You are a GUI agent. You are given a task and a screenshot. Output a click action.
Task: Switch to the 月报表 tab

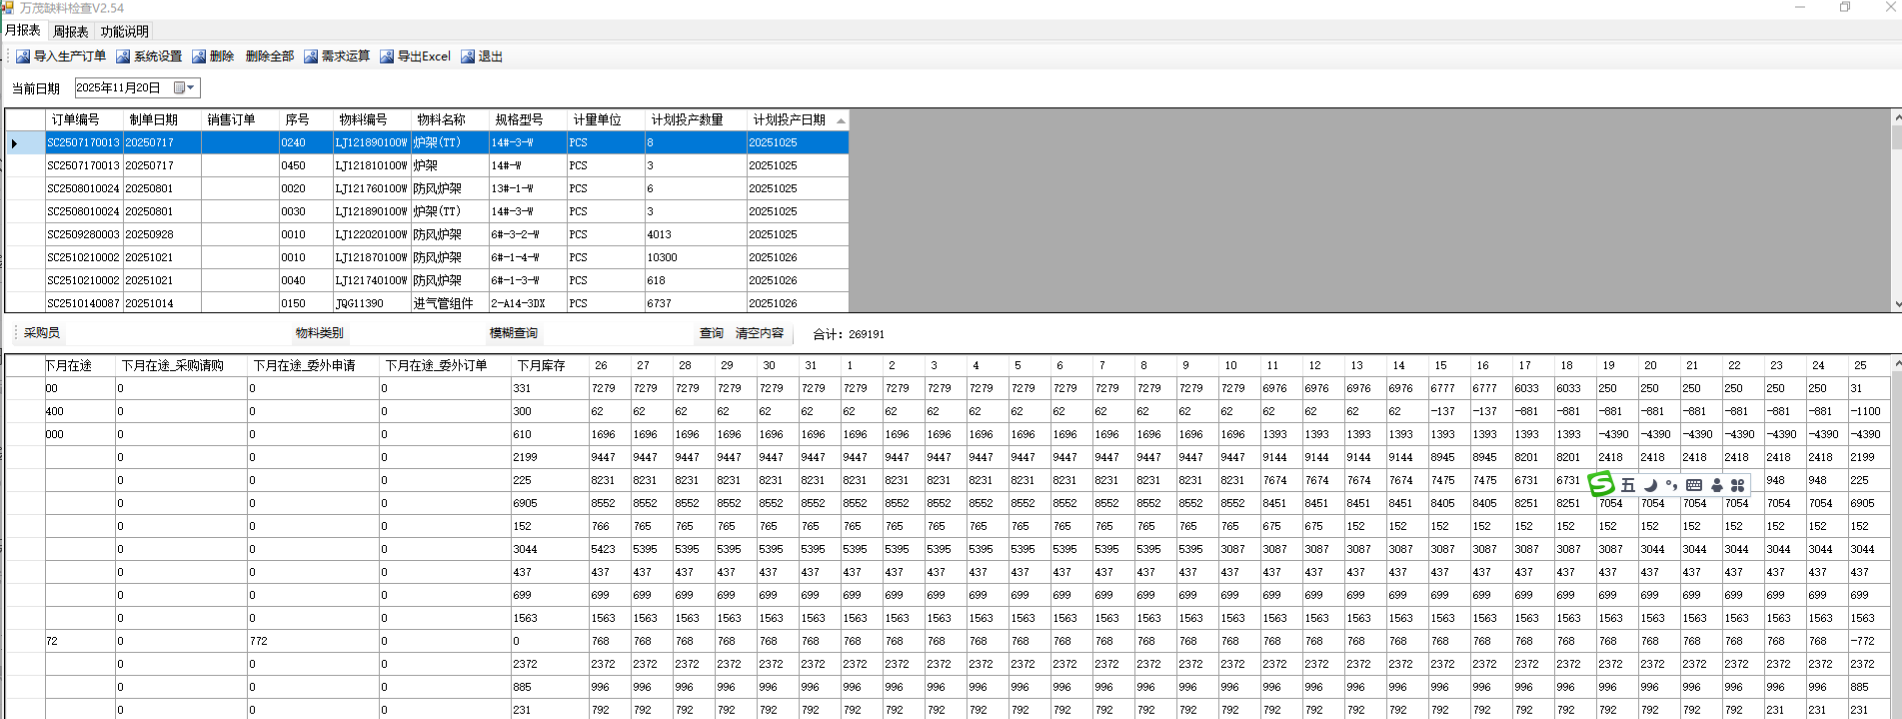[23, 31]
